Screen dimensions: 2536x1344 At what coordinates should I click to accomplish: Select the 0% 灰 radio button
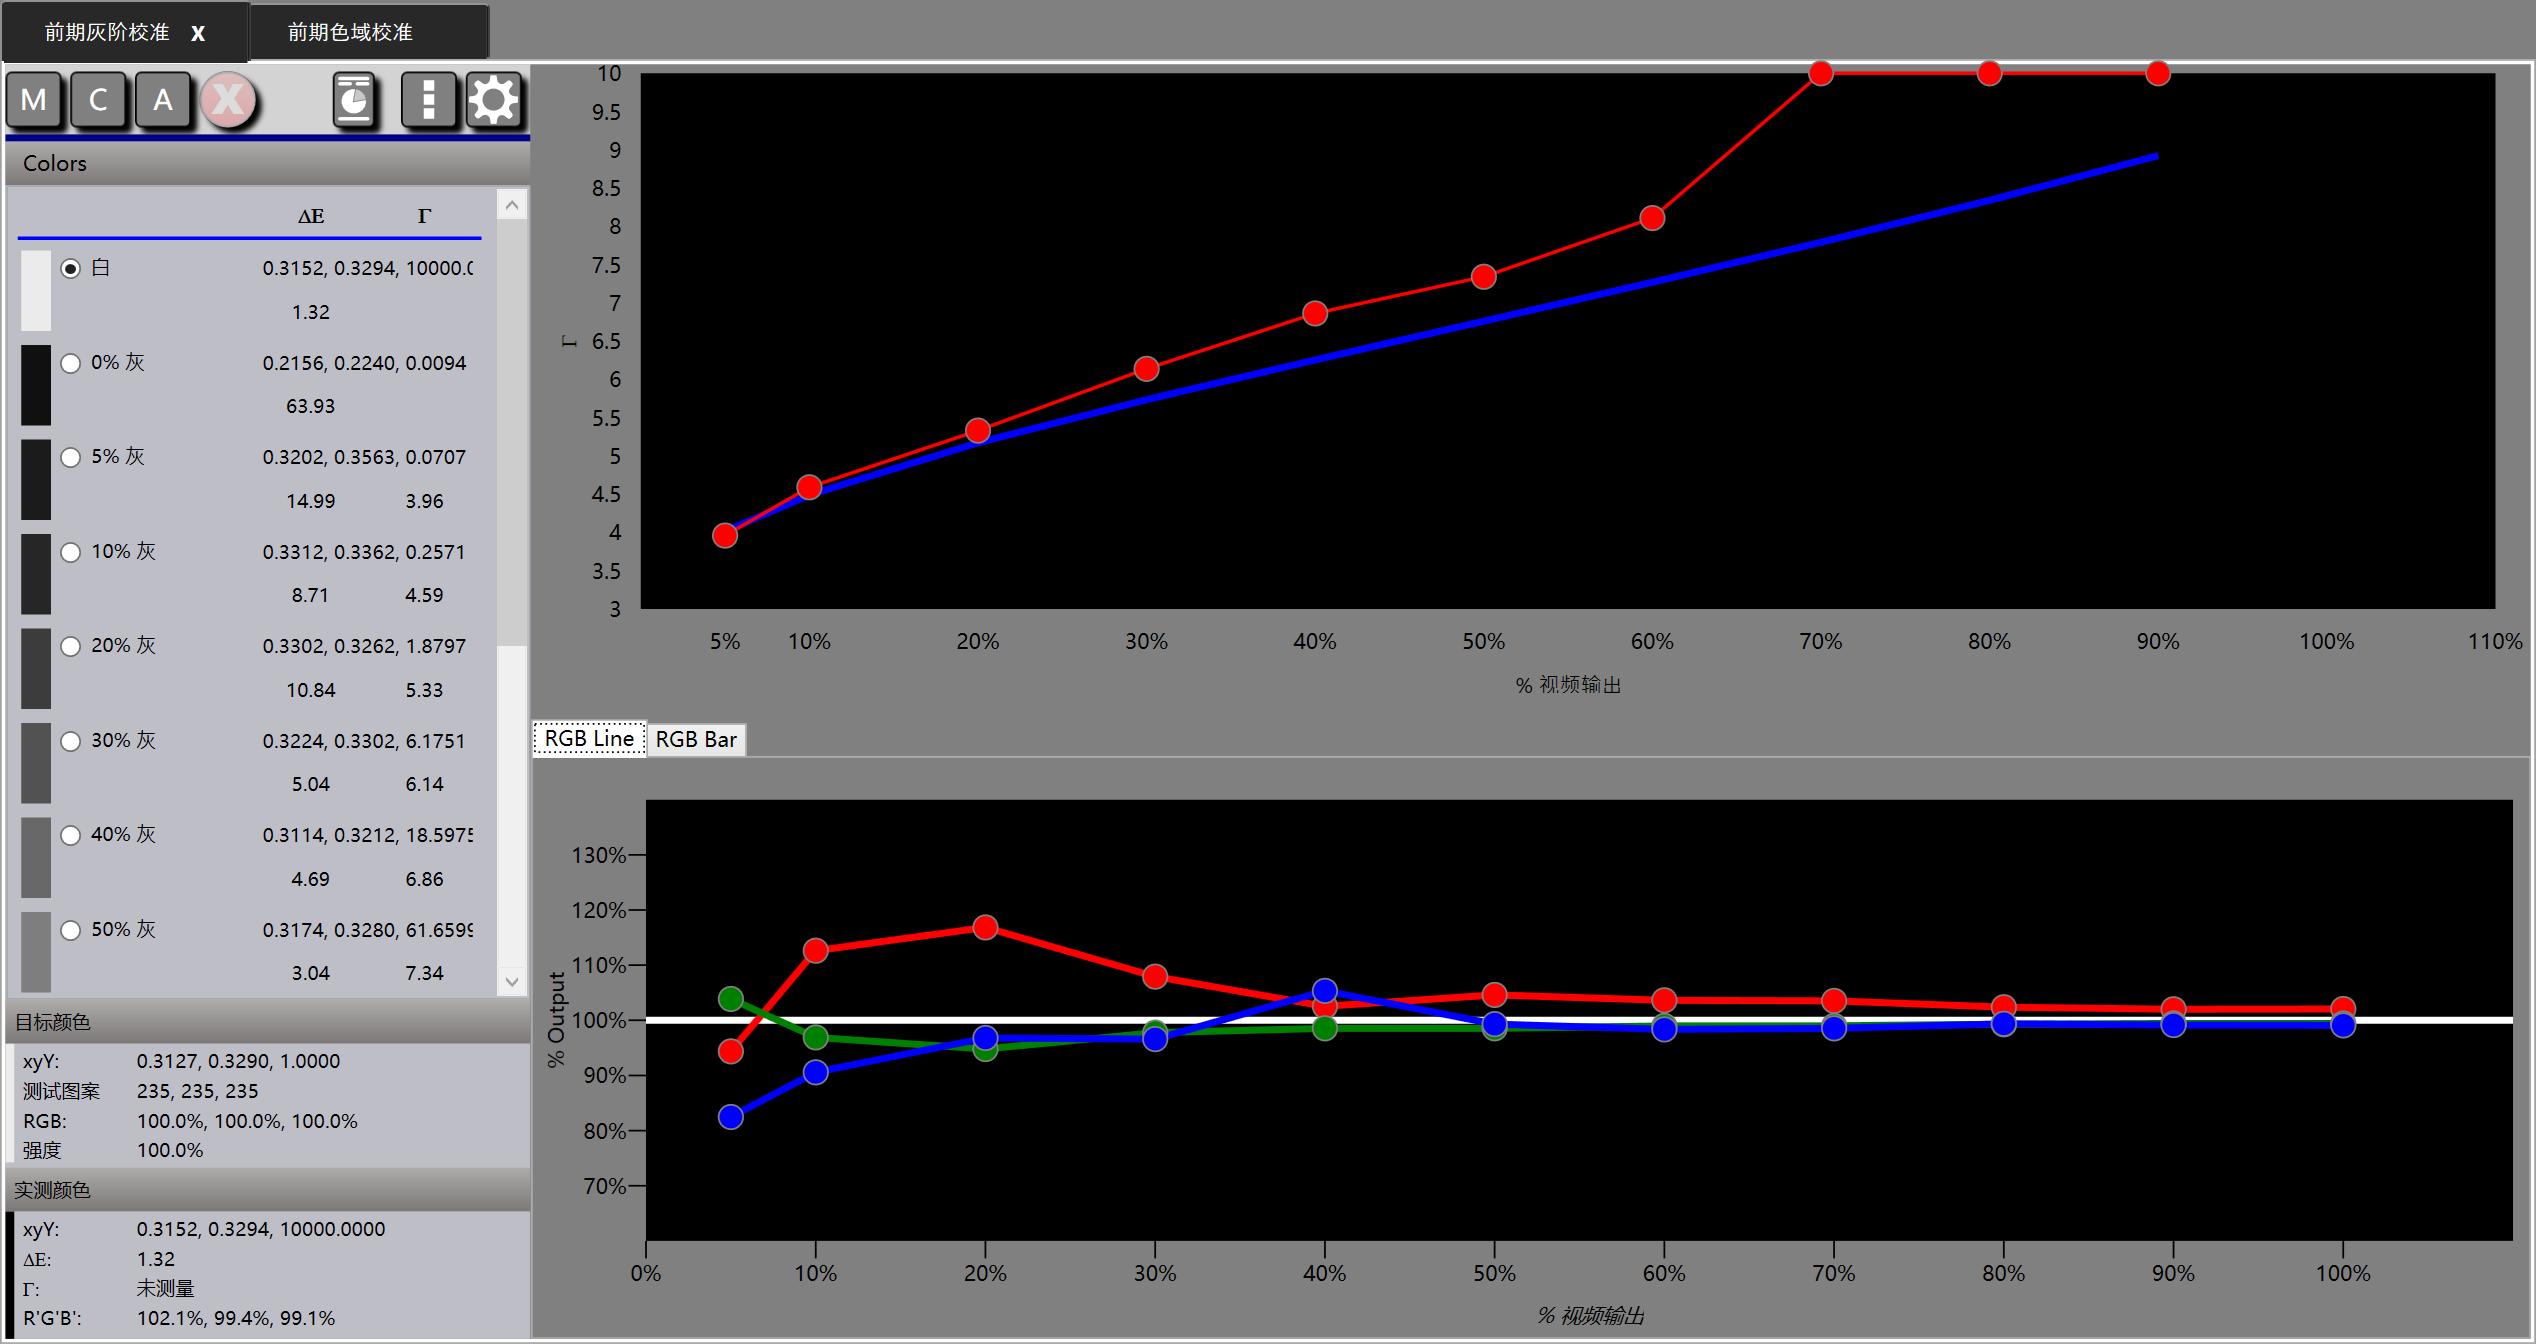[70, 363]
